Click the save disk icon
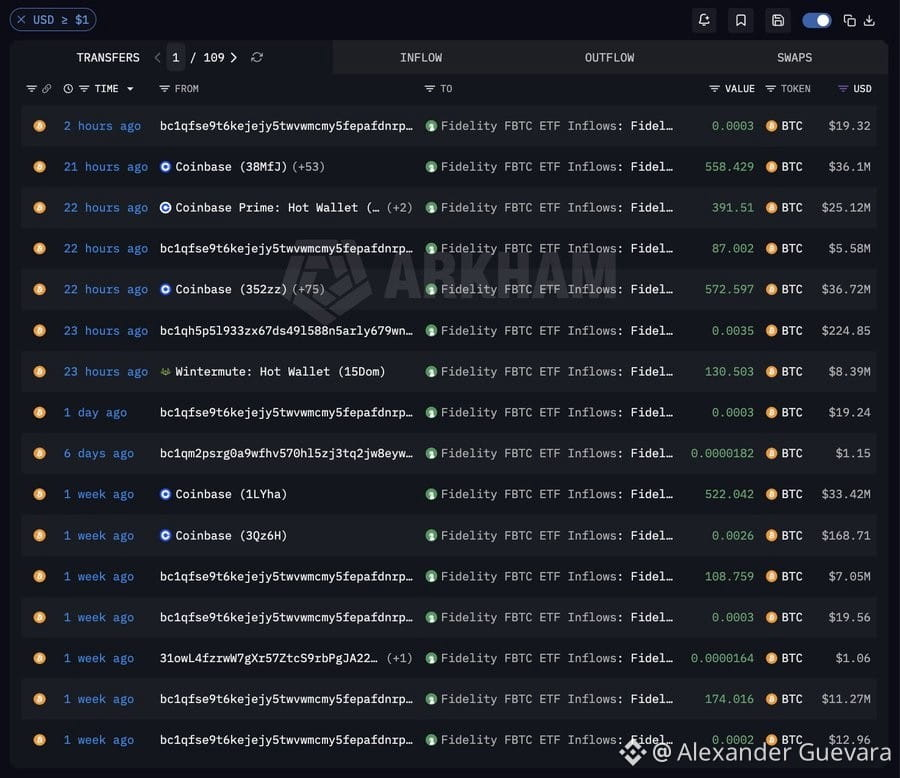 point(778,20)
